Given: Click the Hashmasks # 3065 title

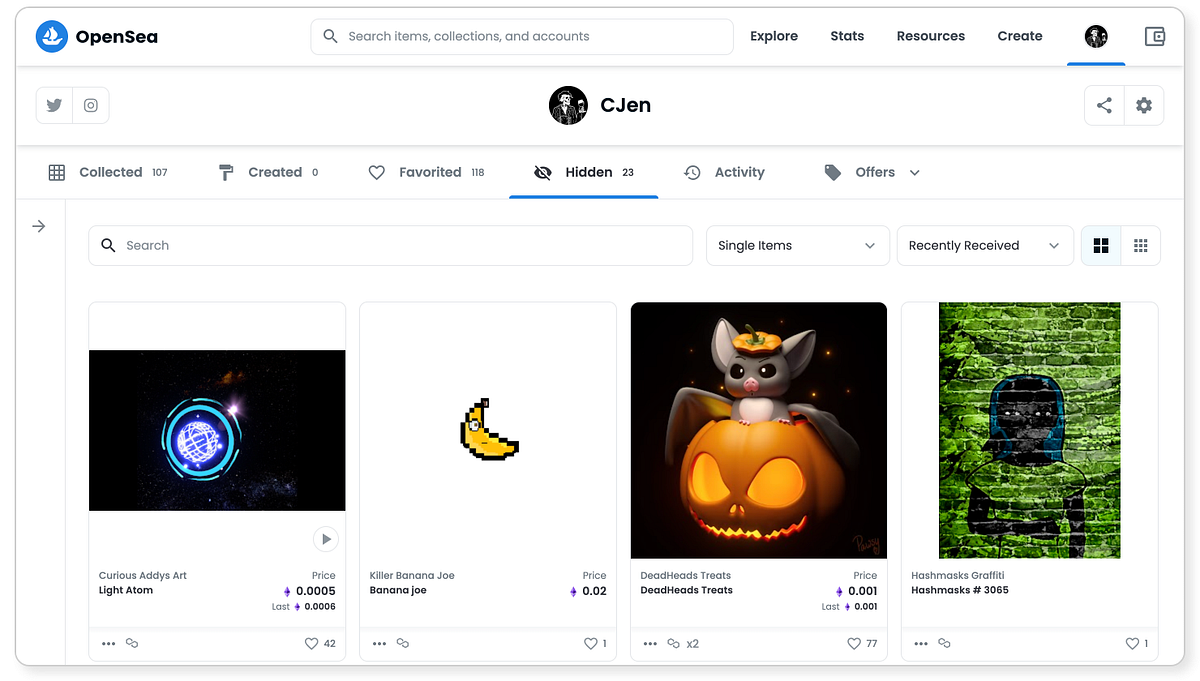Looking at the screenshot, I should tap(960, 591).
